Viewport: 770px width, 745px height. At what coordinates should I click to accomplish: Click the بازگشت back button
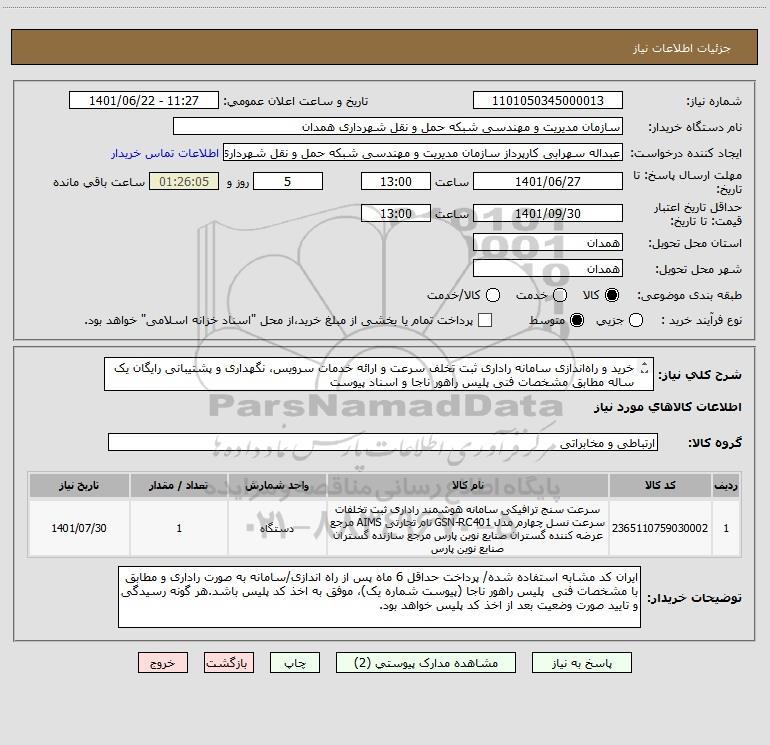pyautogui.click(x=229, y=663)
